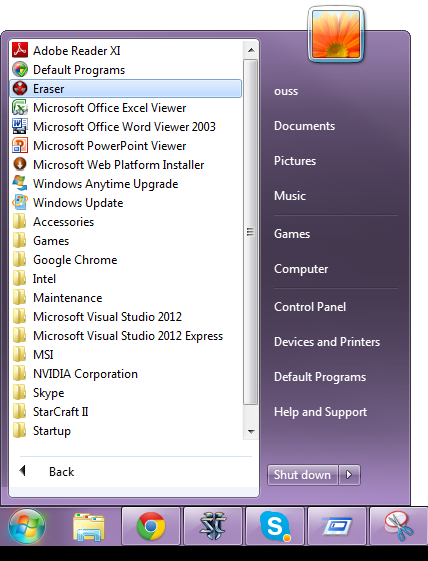428x561 pixels.
Task: Open Adobe Reader XI icon
Action: click(20, 50)
